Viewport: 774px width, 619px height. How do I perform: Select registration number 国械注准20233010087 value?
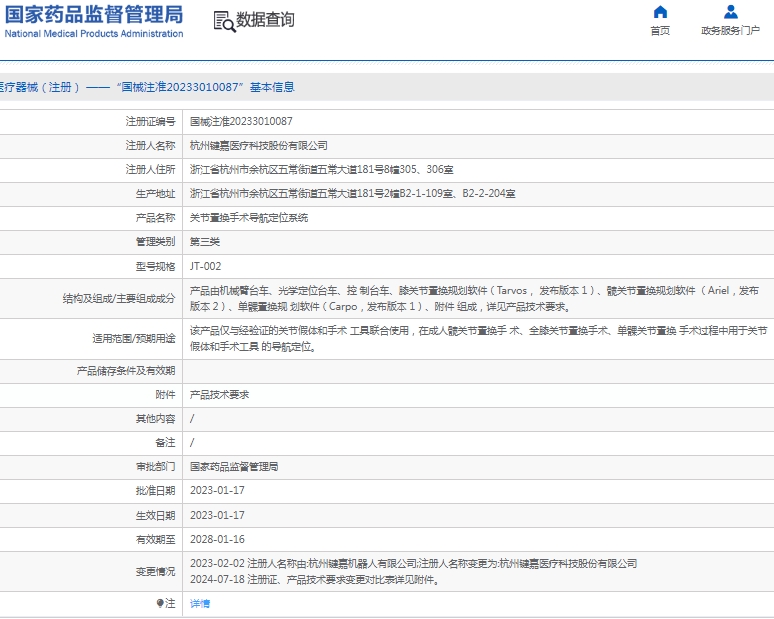pyautogui.click(x=241, y=121)
